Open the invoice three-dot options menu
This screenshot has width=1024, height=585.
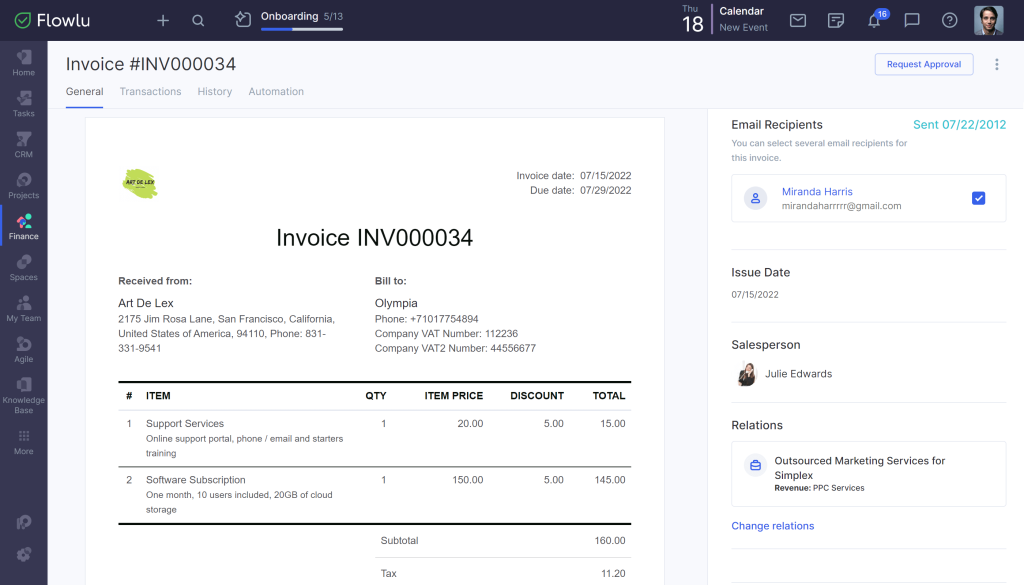point(996,64)
